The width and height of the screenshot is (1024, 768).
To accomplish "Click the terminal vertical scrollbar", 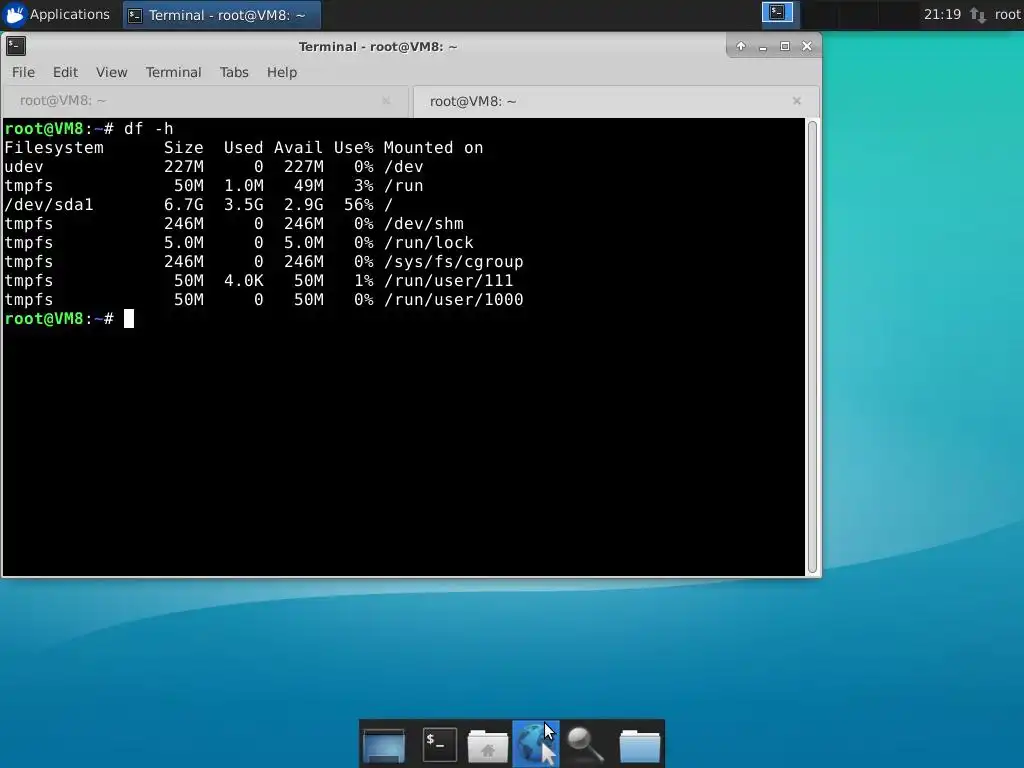I will [x=812, y=347].
